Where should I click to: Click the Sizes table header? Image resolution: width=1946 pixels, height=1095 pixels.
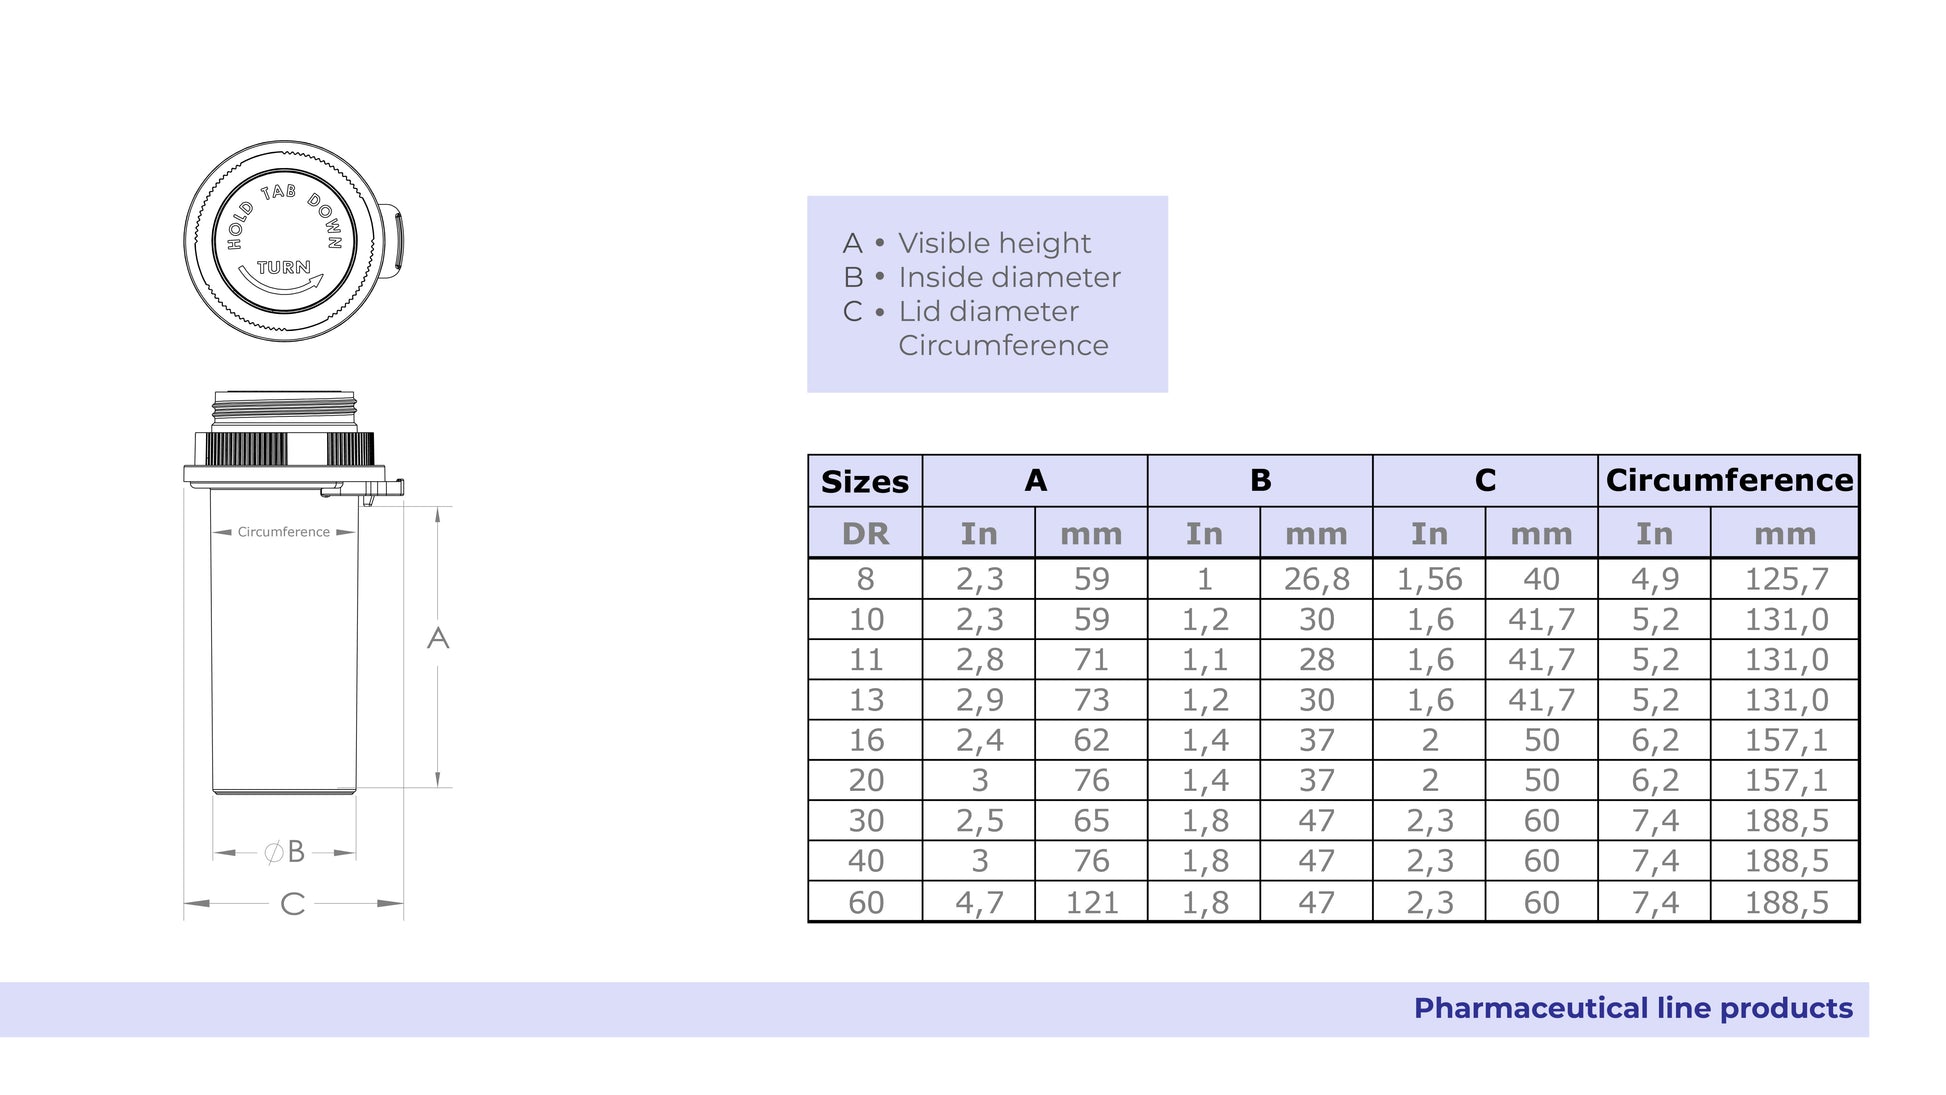865,482
